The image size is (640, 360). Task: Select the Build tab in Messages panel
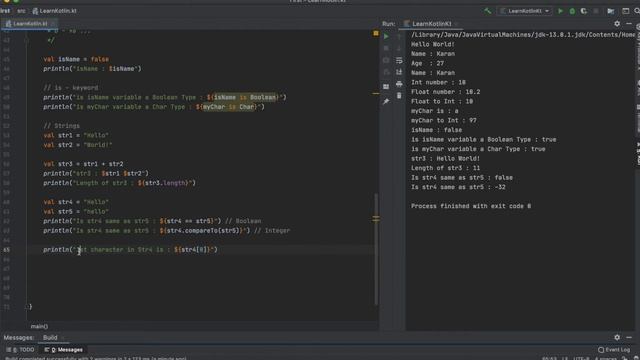pos(50,338)
